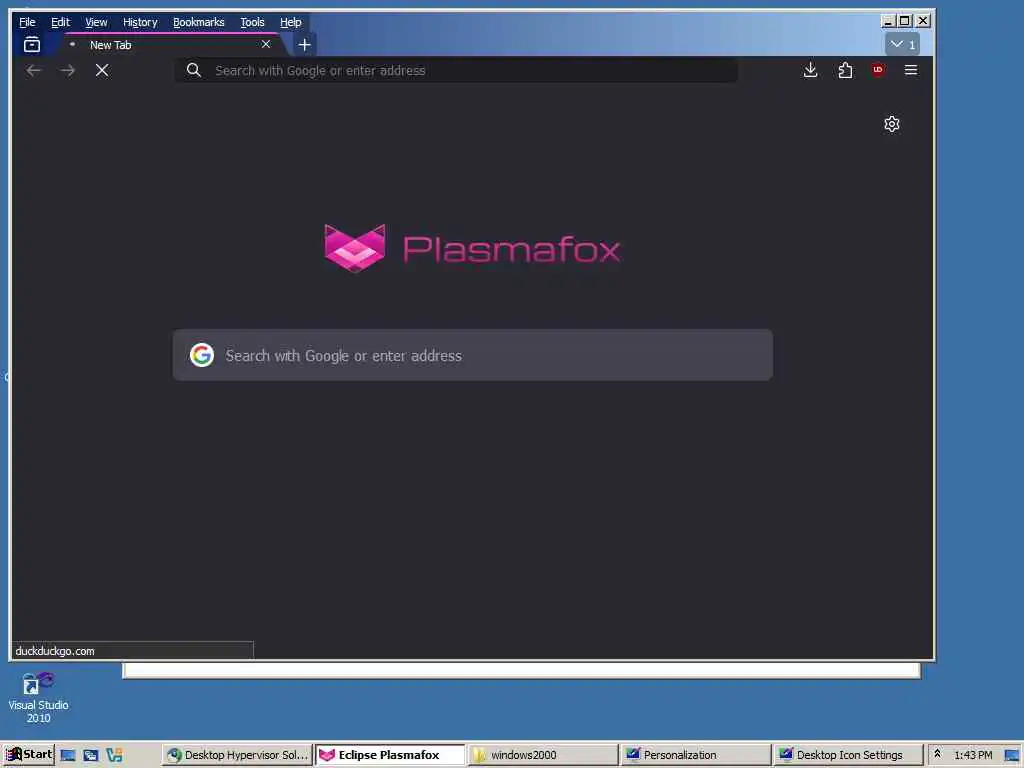Open new tab page settings gear
The width and height of the screenshot is (1024, 768).
click(891, 124)
